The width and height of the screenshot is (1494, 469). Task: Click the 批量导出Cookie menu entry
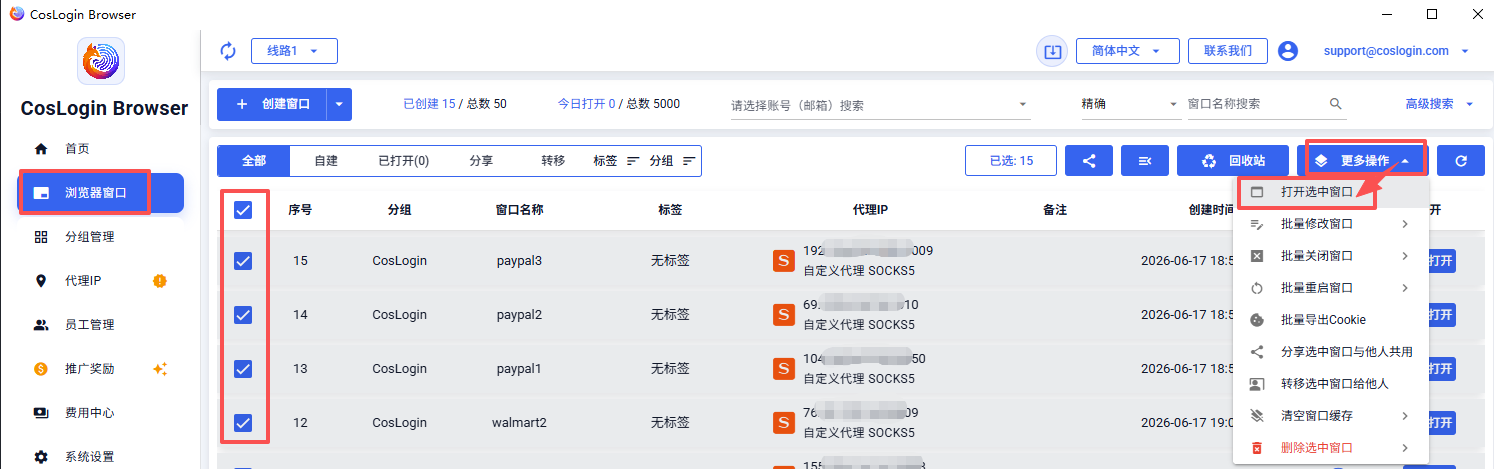(x=1332, y=320)
